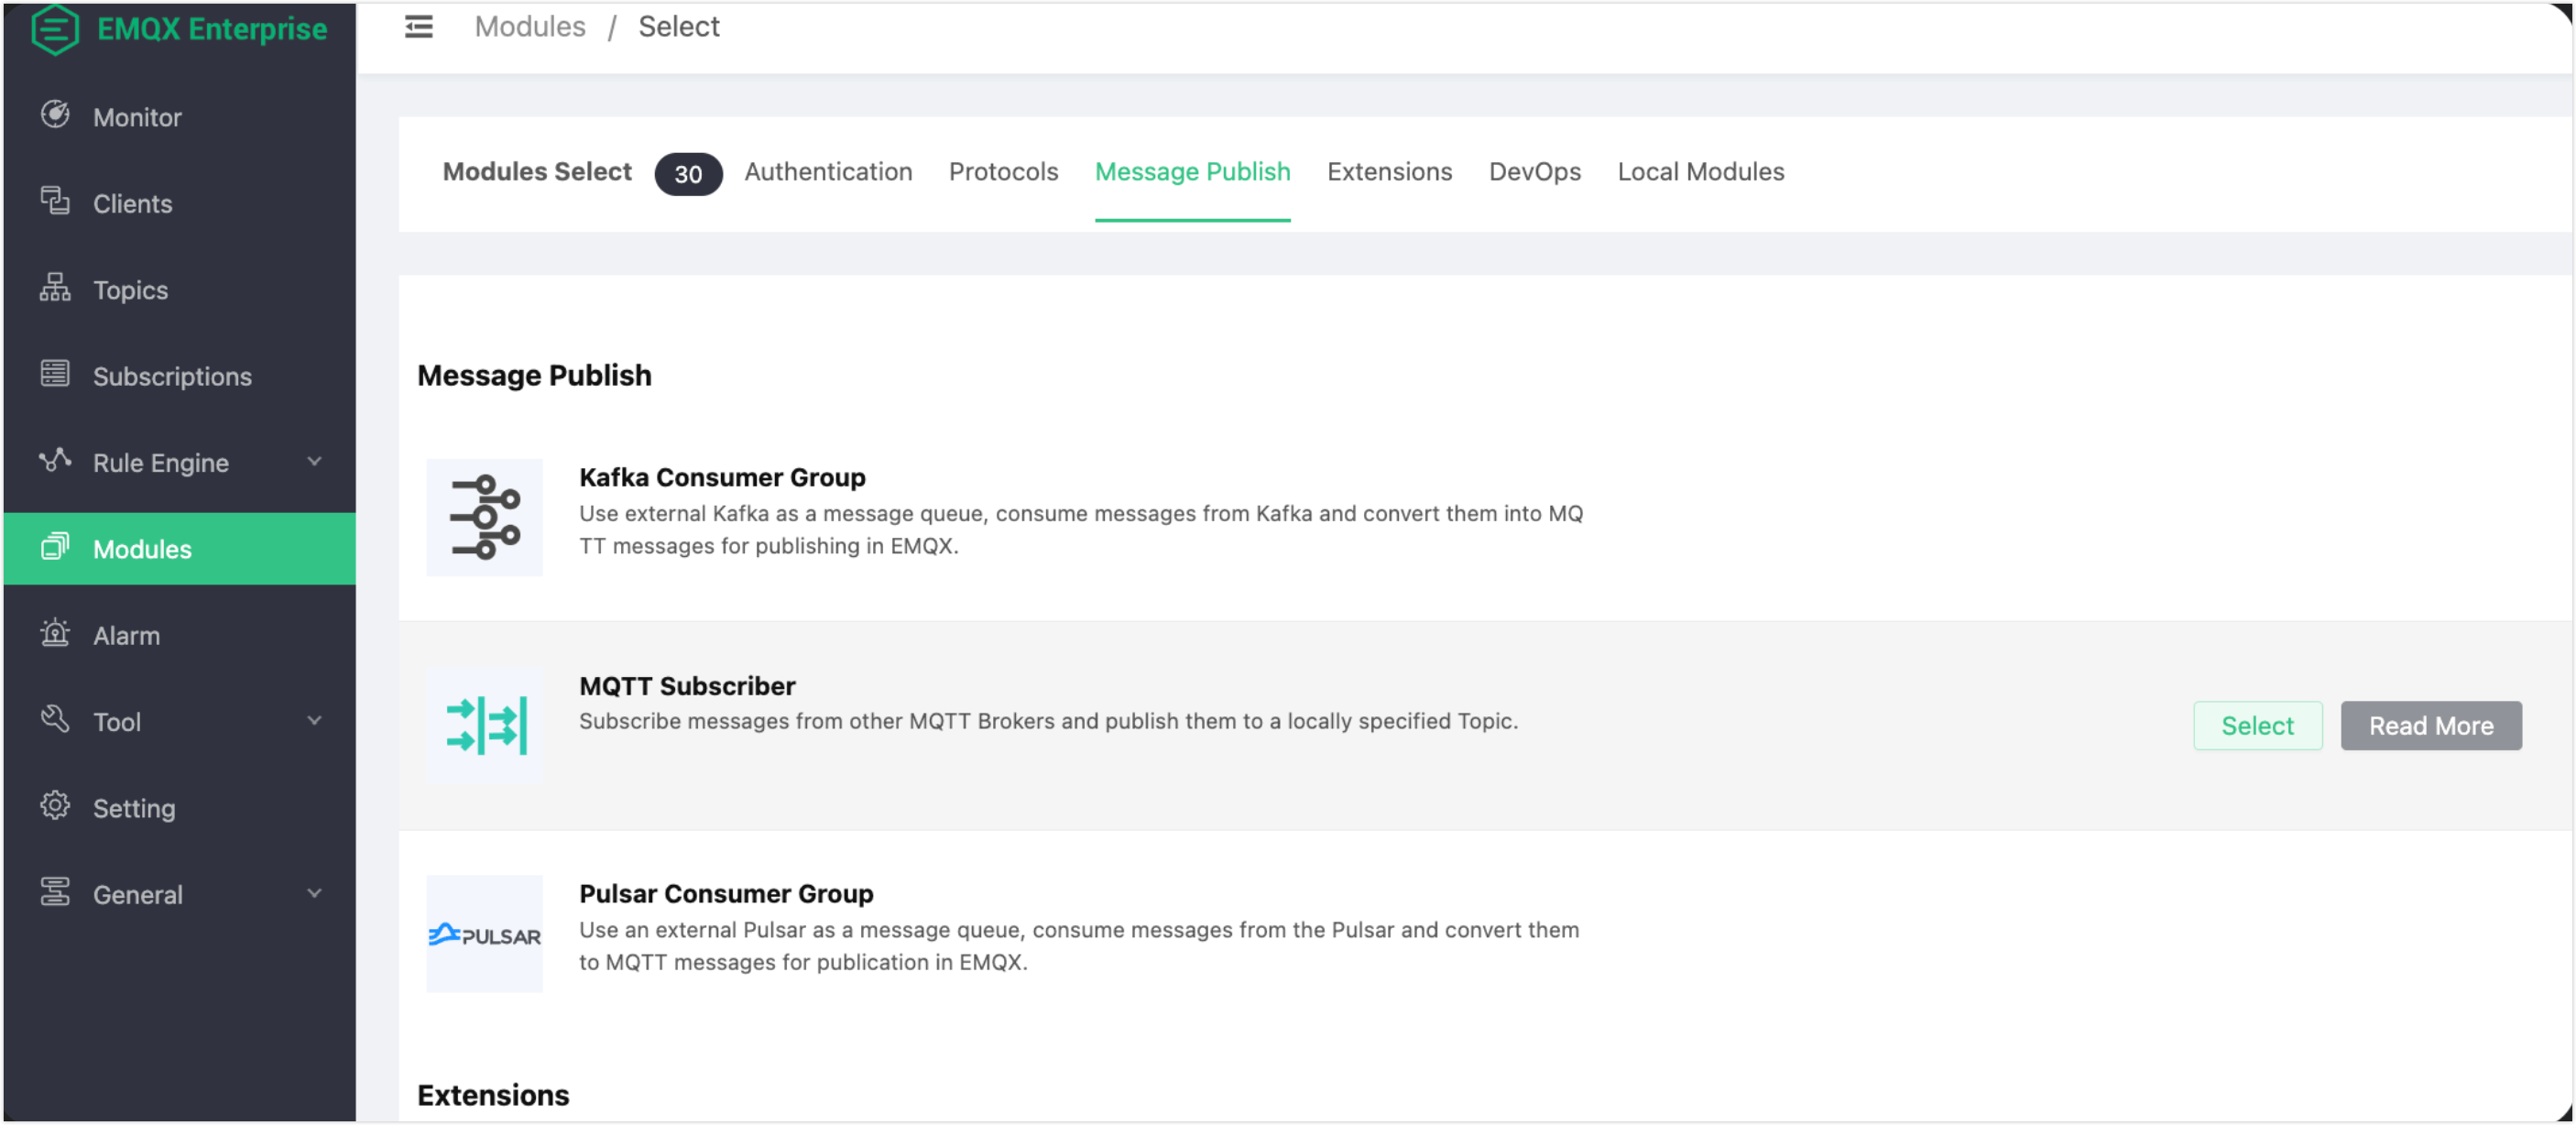Click the Pulsar logo thumbnail

(x=485, y=934)
